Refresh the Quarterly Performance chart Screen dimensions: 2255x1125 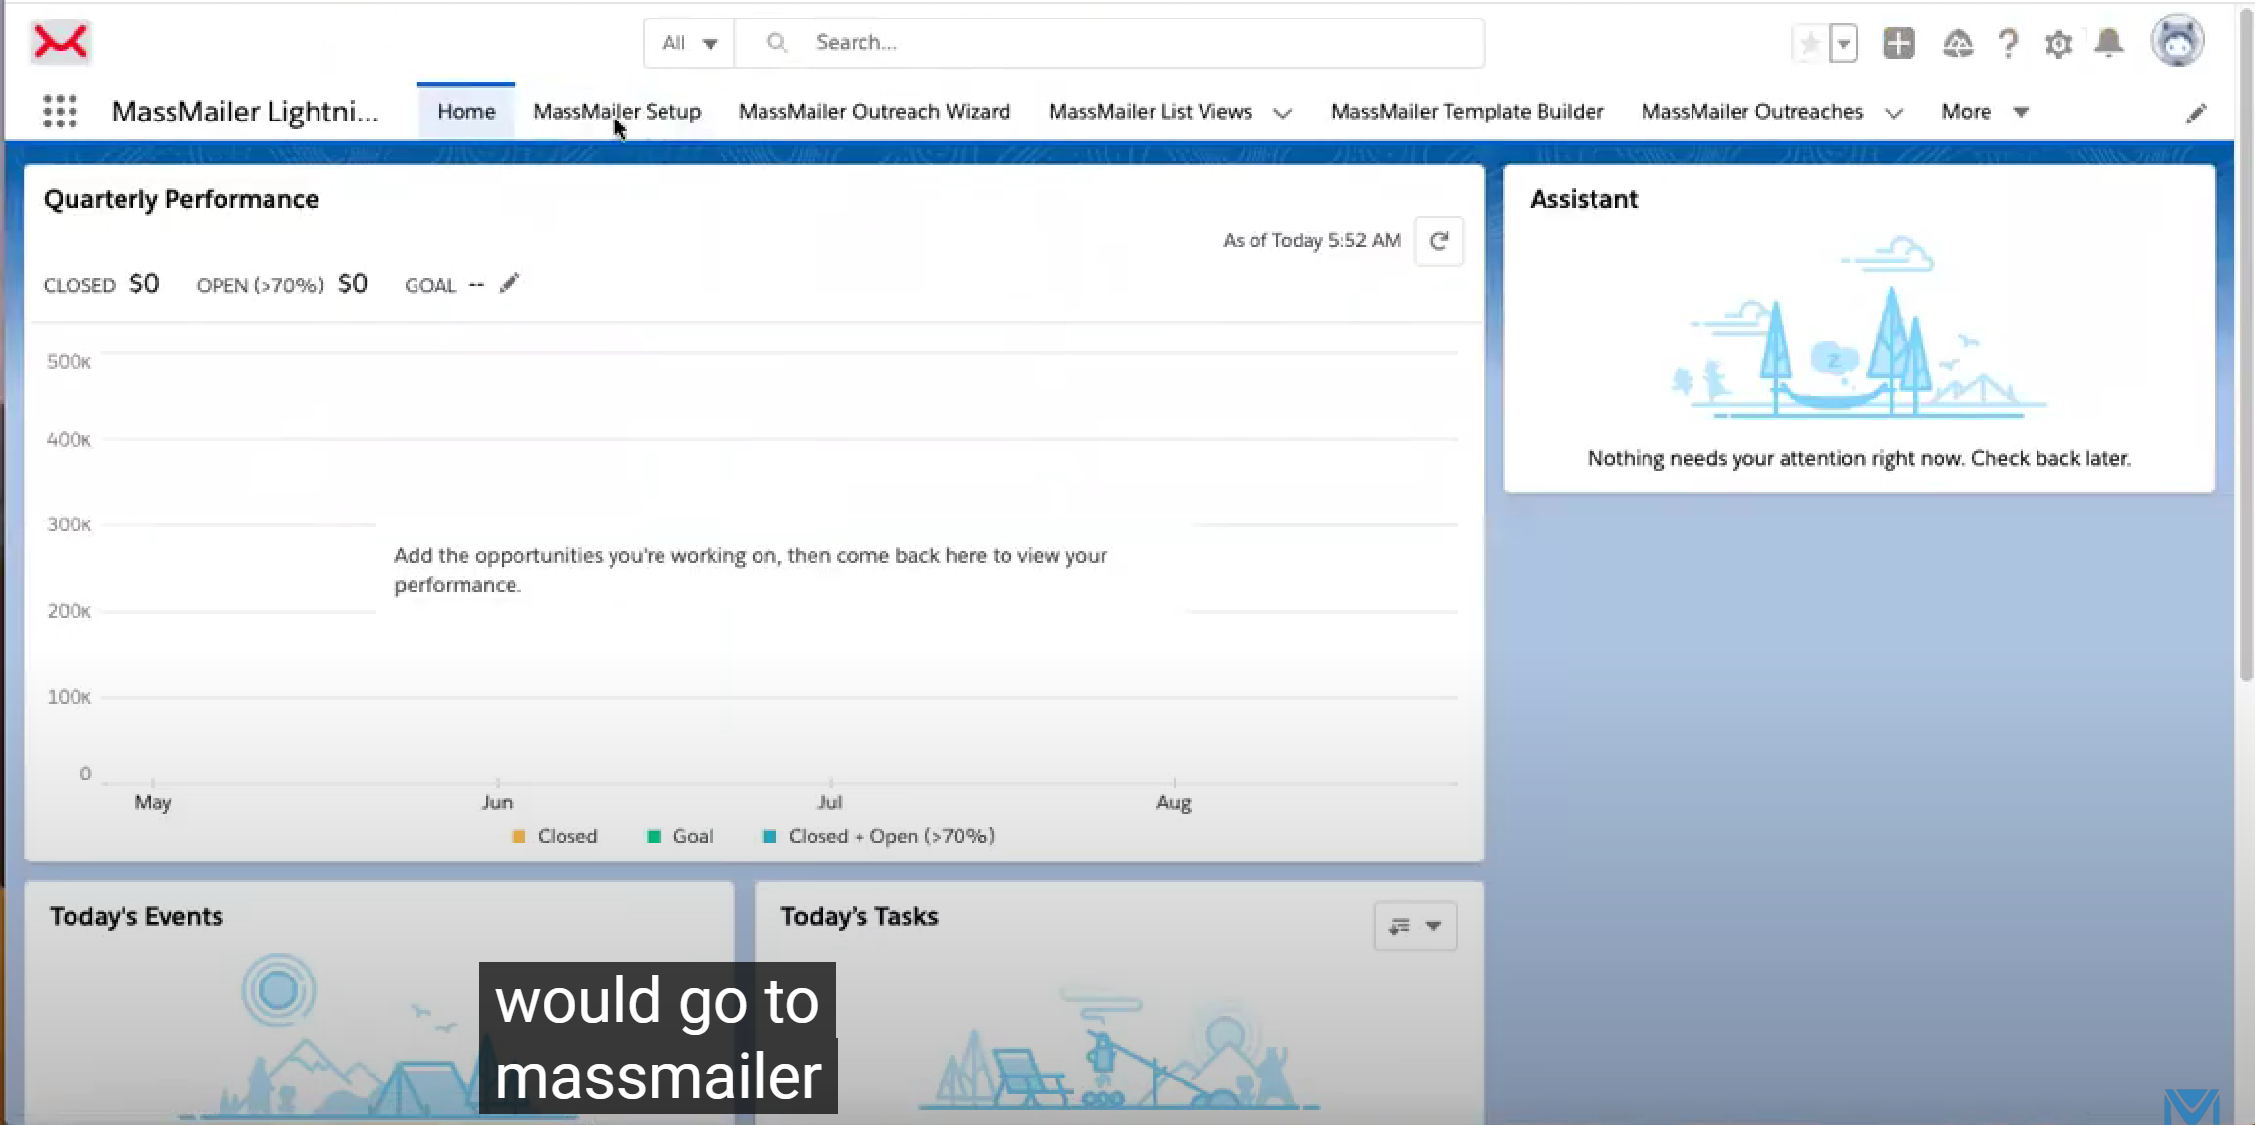1439,241
